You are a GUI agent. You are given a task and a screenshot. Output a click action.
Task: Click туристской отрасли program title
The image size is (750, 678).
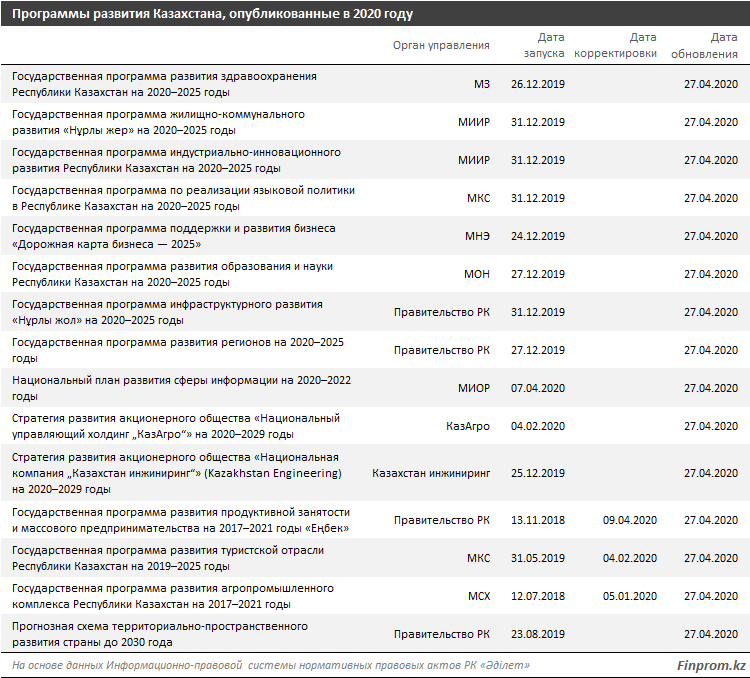pos(168,558)
